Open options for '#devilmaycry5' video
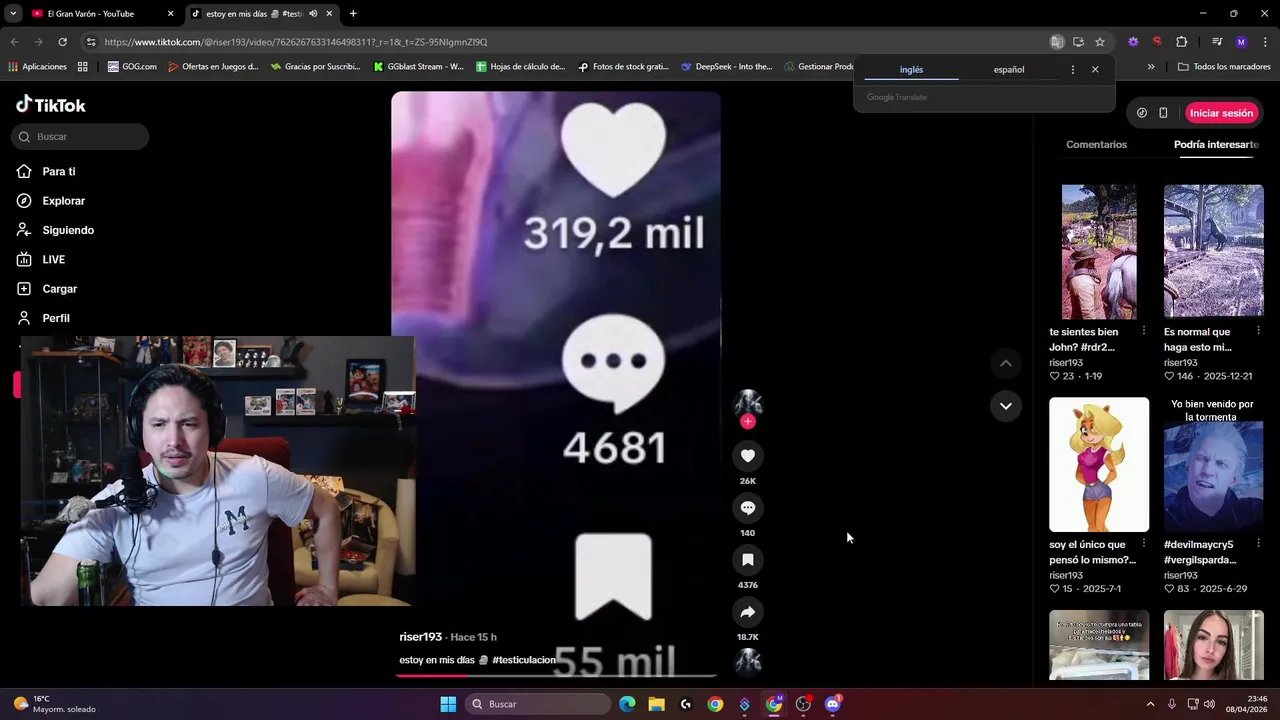This screenshot has height=720, width=1280. (x=1258, y=544)
